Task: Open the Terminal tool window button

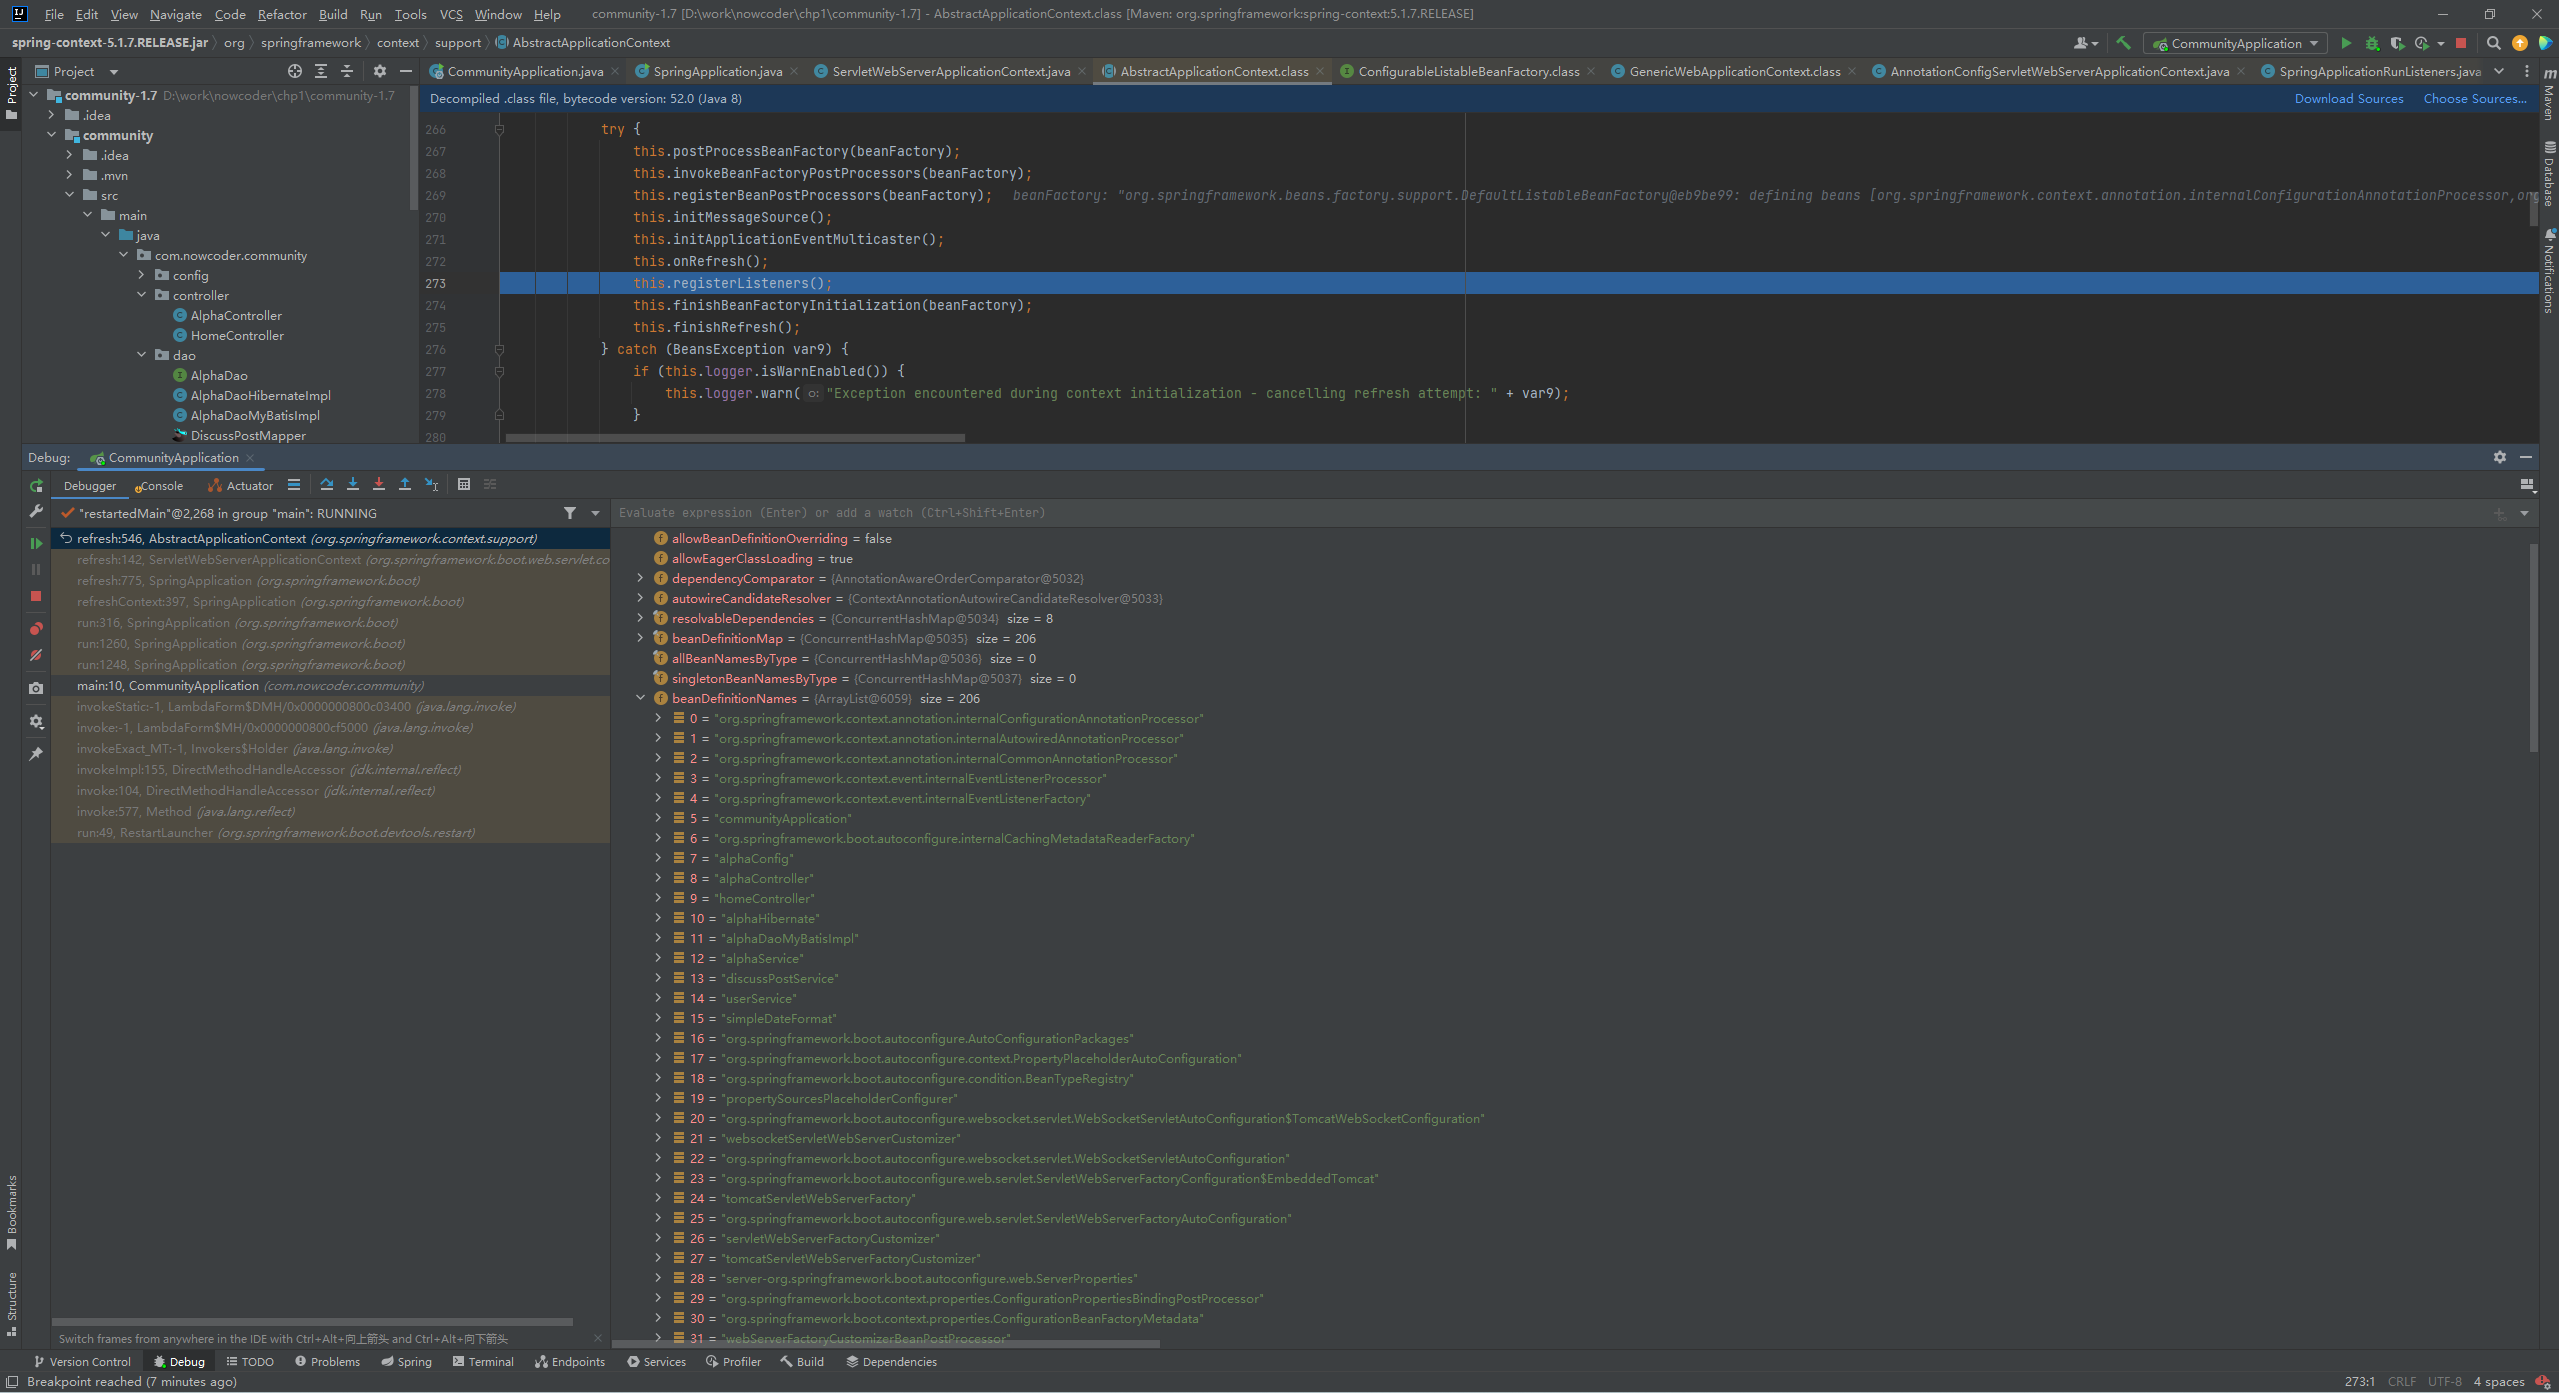Action: (483, 1362)
